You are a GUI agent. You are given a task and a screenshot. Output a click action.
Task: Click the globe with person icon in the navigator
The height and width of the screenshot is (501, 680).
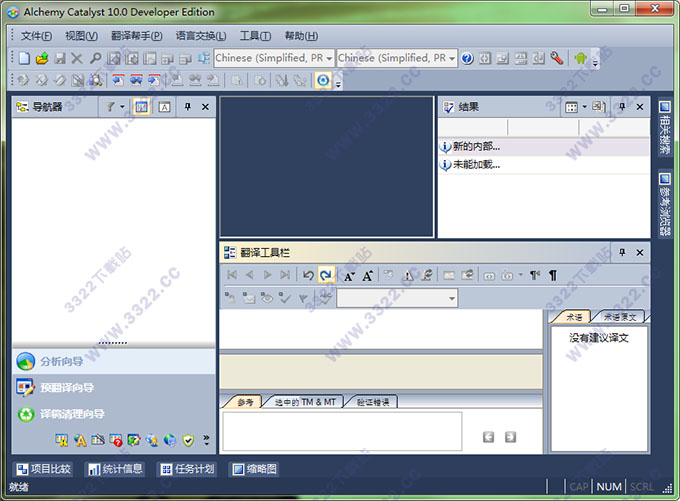click(152, 440)
